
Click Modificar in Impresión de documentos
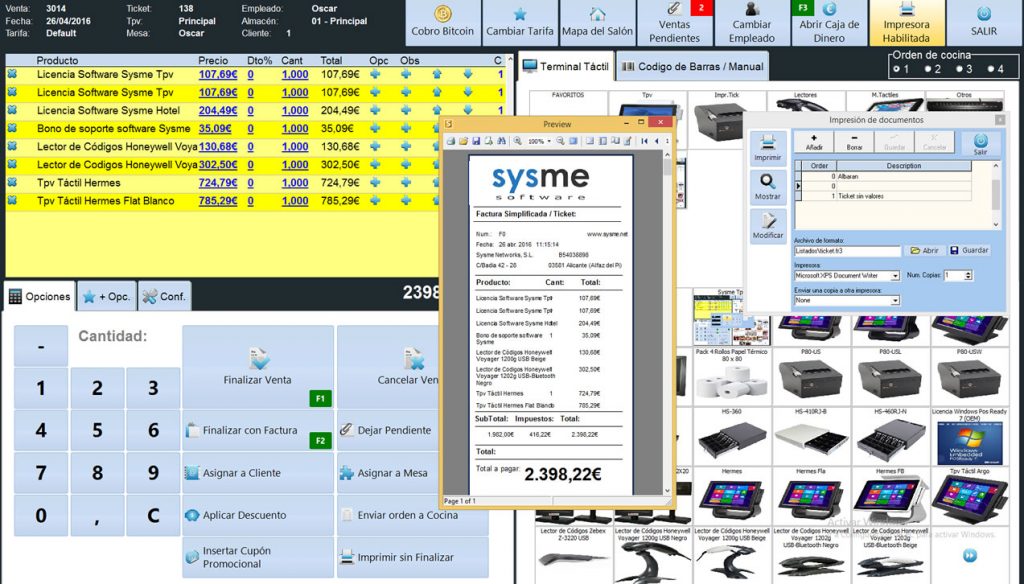coord(767,226)
